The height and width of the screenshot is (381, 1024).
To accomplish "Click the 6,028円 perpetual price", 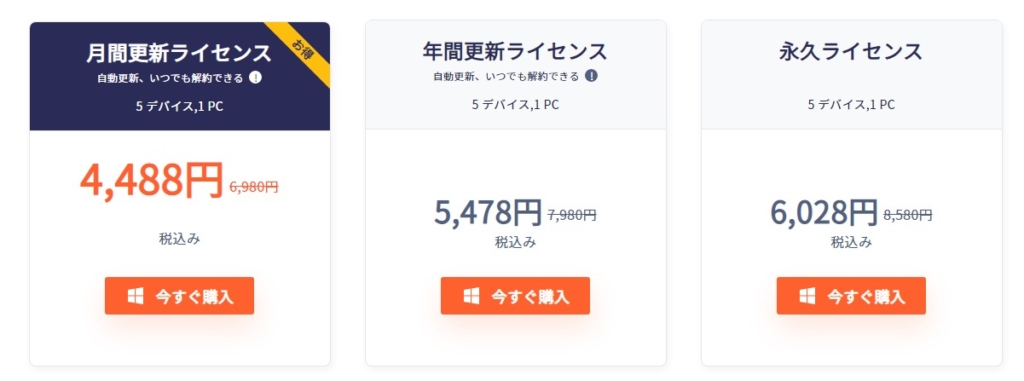I will click(824, 212).
